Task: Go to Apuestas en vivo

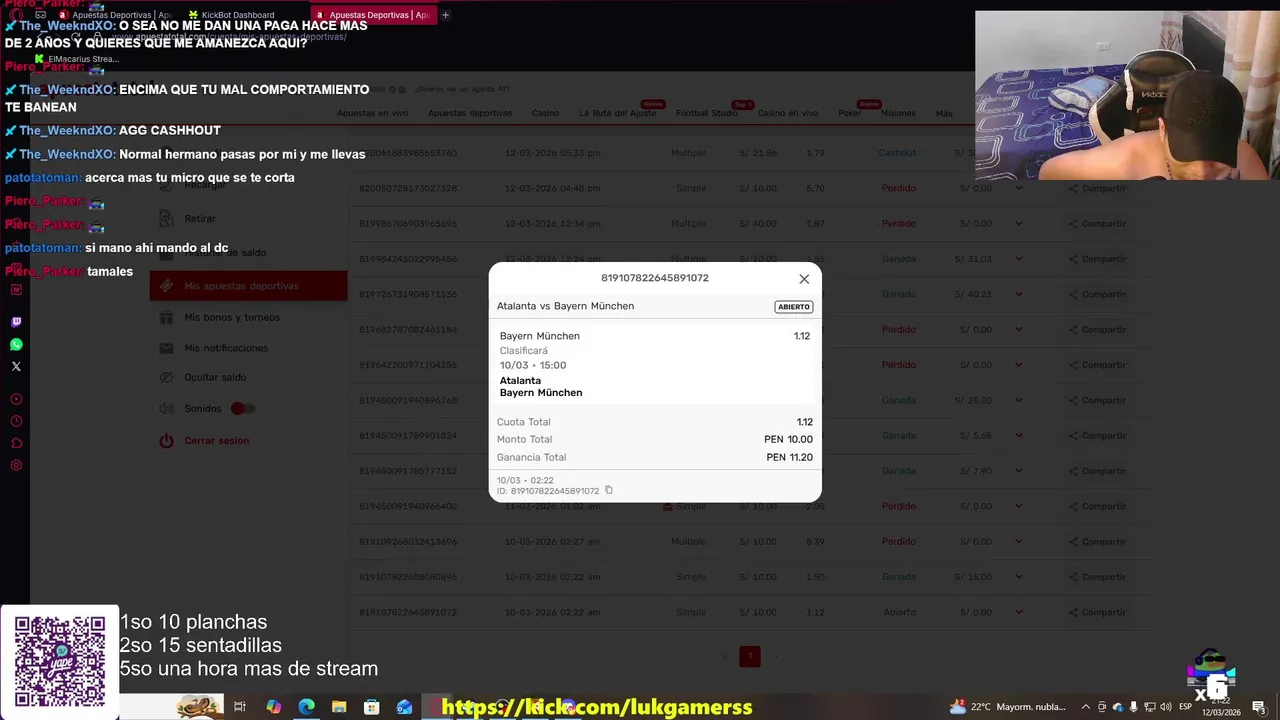Action: click(372, 113)
